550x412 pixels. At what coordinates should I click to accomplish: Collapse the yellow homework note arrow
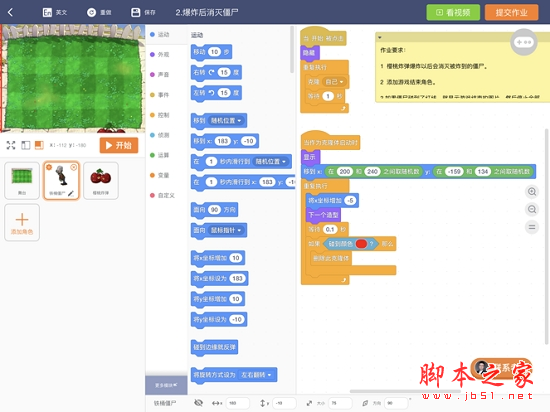[x=380, y=37]
